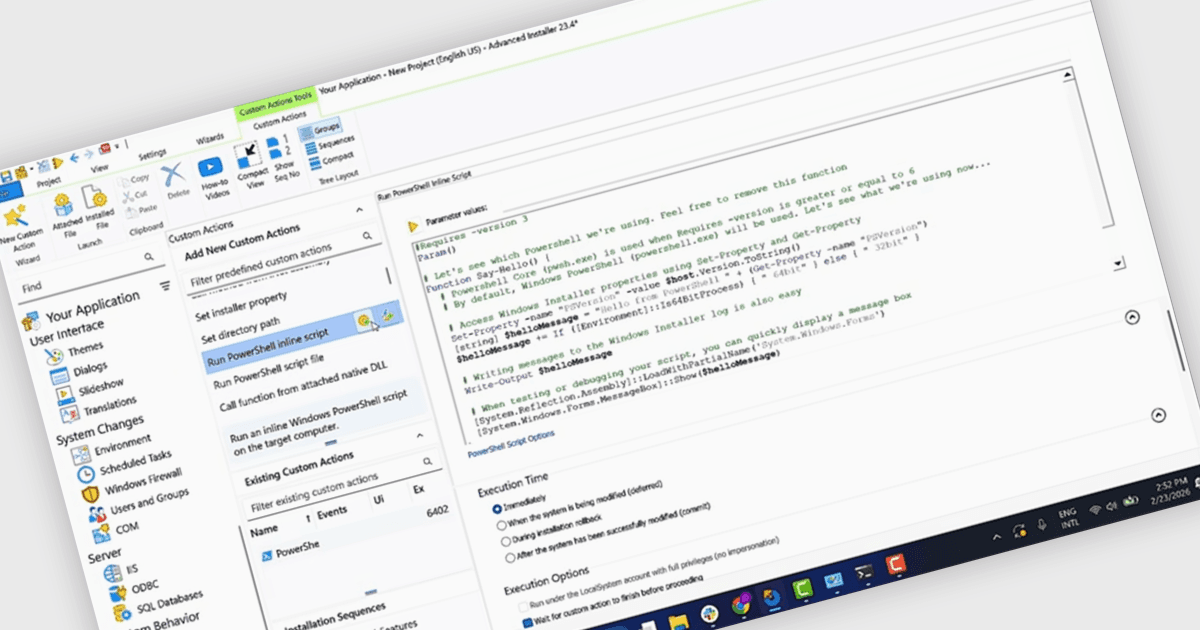Click the Attached File launch icon

coord(67,214)
